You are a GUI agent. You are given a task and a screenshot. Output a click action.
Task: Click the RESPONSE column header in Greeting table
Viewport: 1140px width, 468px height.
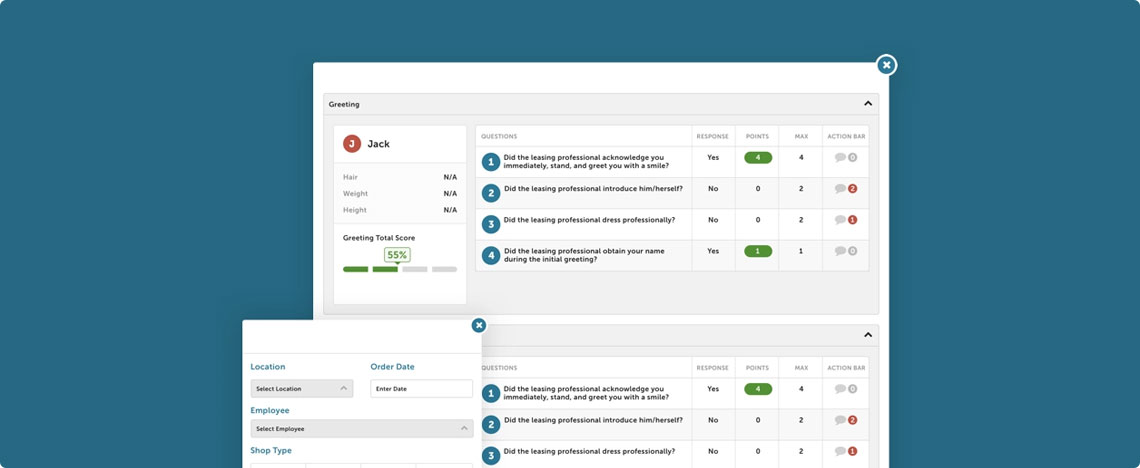coord(712,137)
